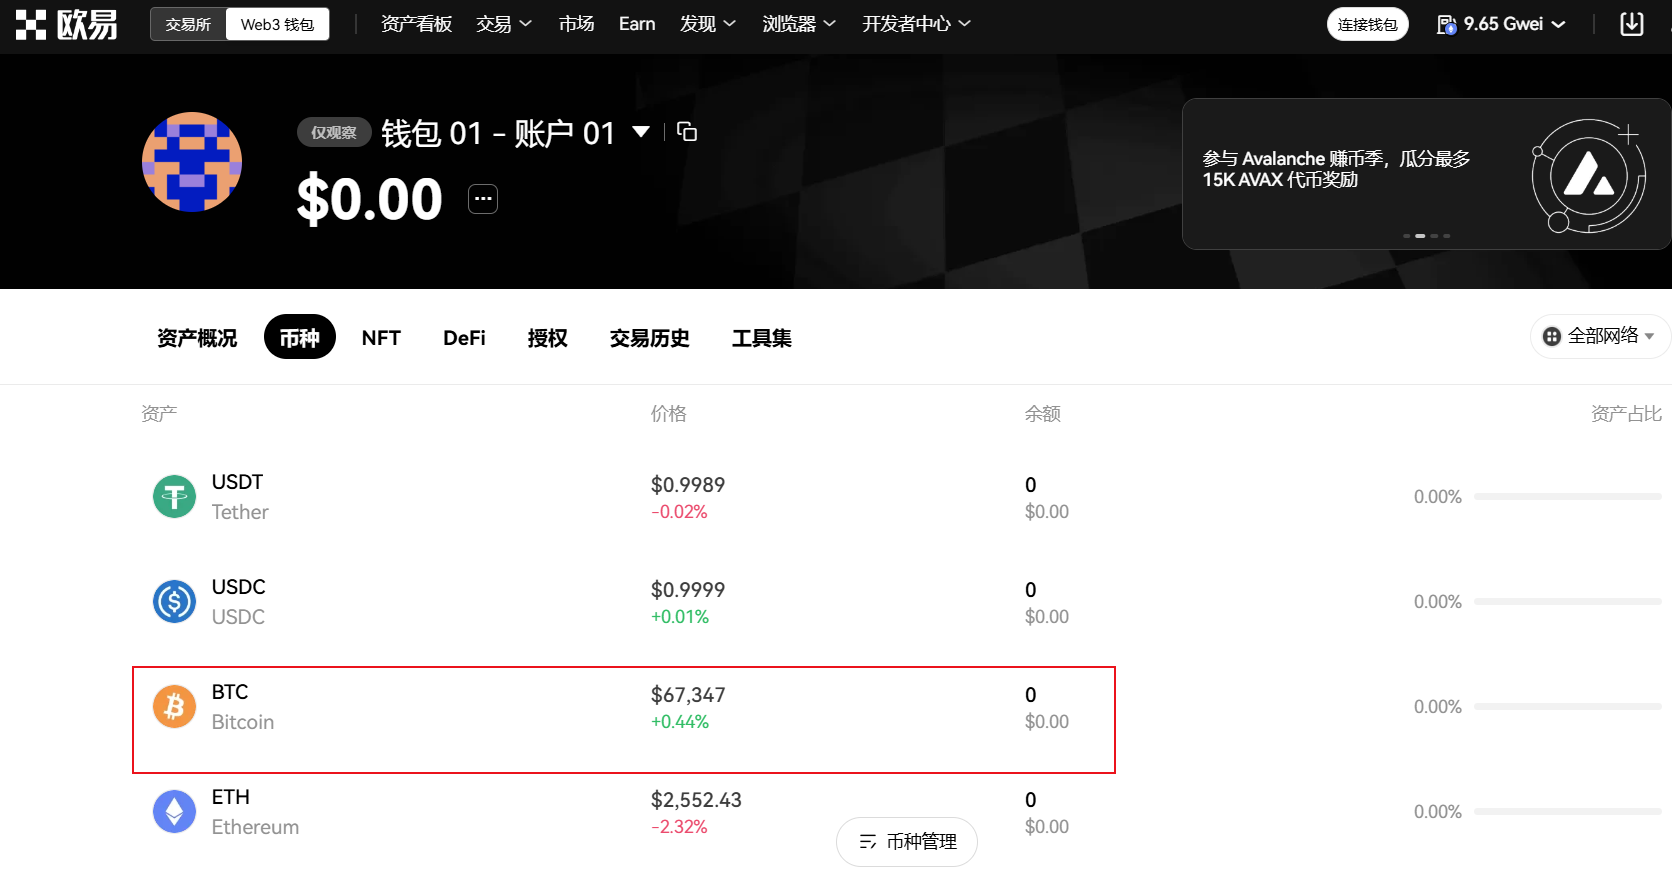
Task: Switch to the DeFi tab
Action: click(x=464, y=338)
